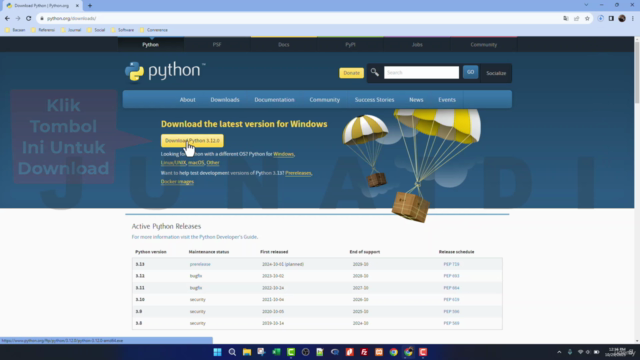The width and height of the screenshot is (640, 360).
Task: Open the Downloads menu
Action: 225,100
